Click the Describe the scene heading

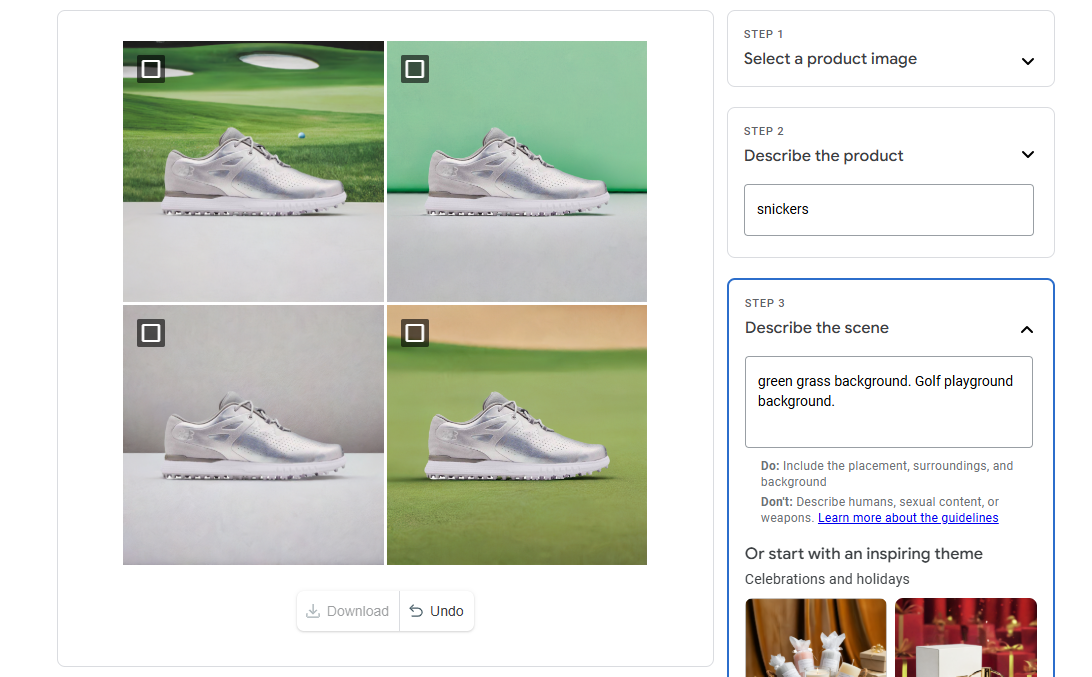click(x=817, y=327)
